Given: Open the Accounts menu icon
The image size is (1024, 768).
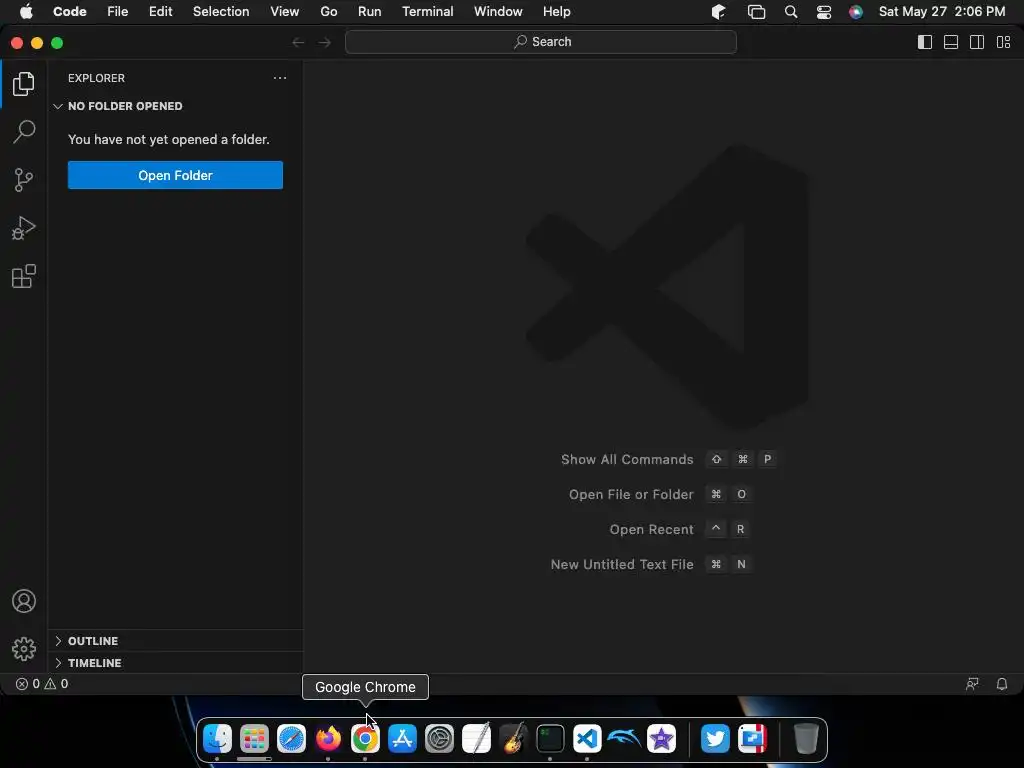Looking at the screenshot, I should click(x=24, y=601).
